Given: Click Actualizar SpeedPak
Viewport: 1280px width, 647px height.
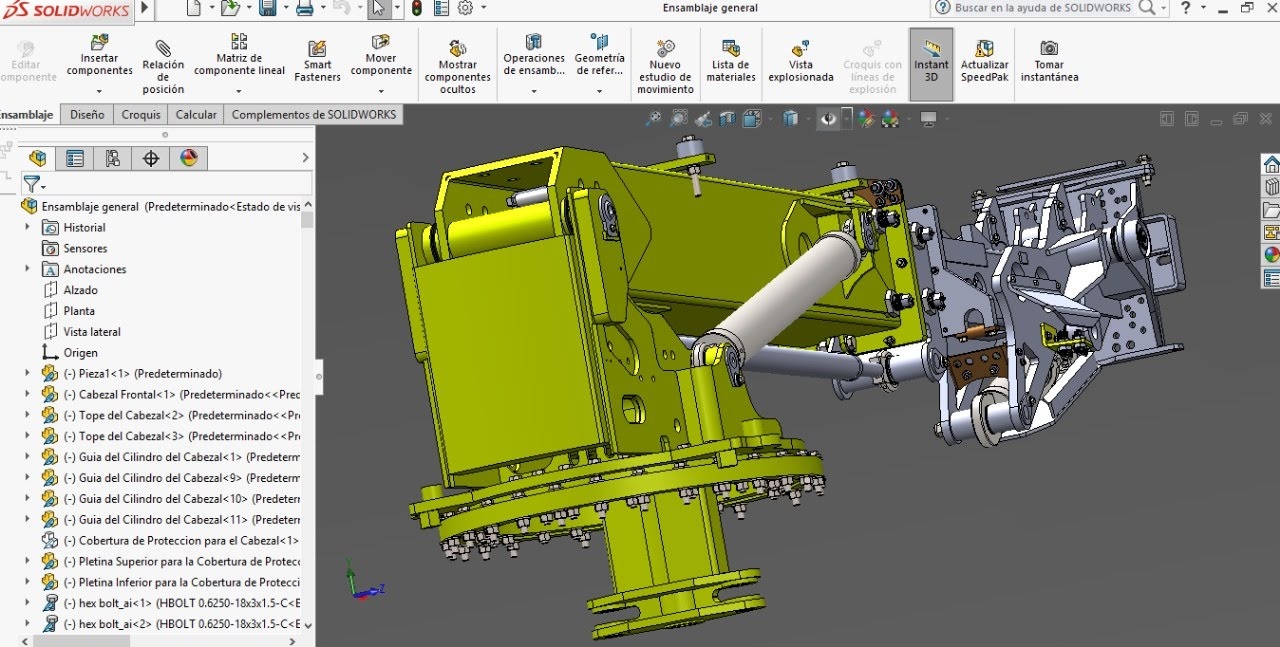Looking at the screenshot, I should (x=985, y=62).
